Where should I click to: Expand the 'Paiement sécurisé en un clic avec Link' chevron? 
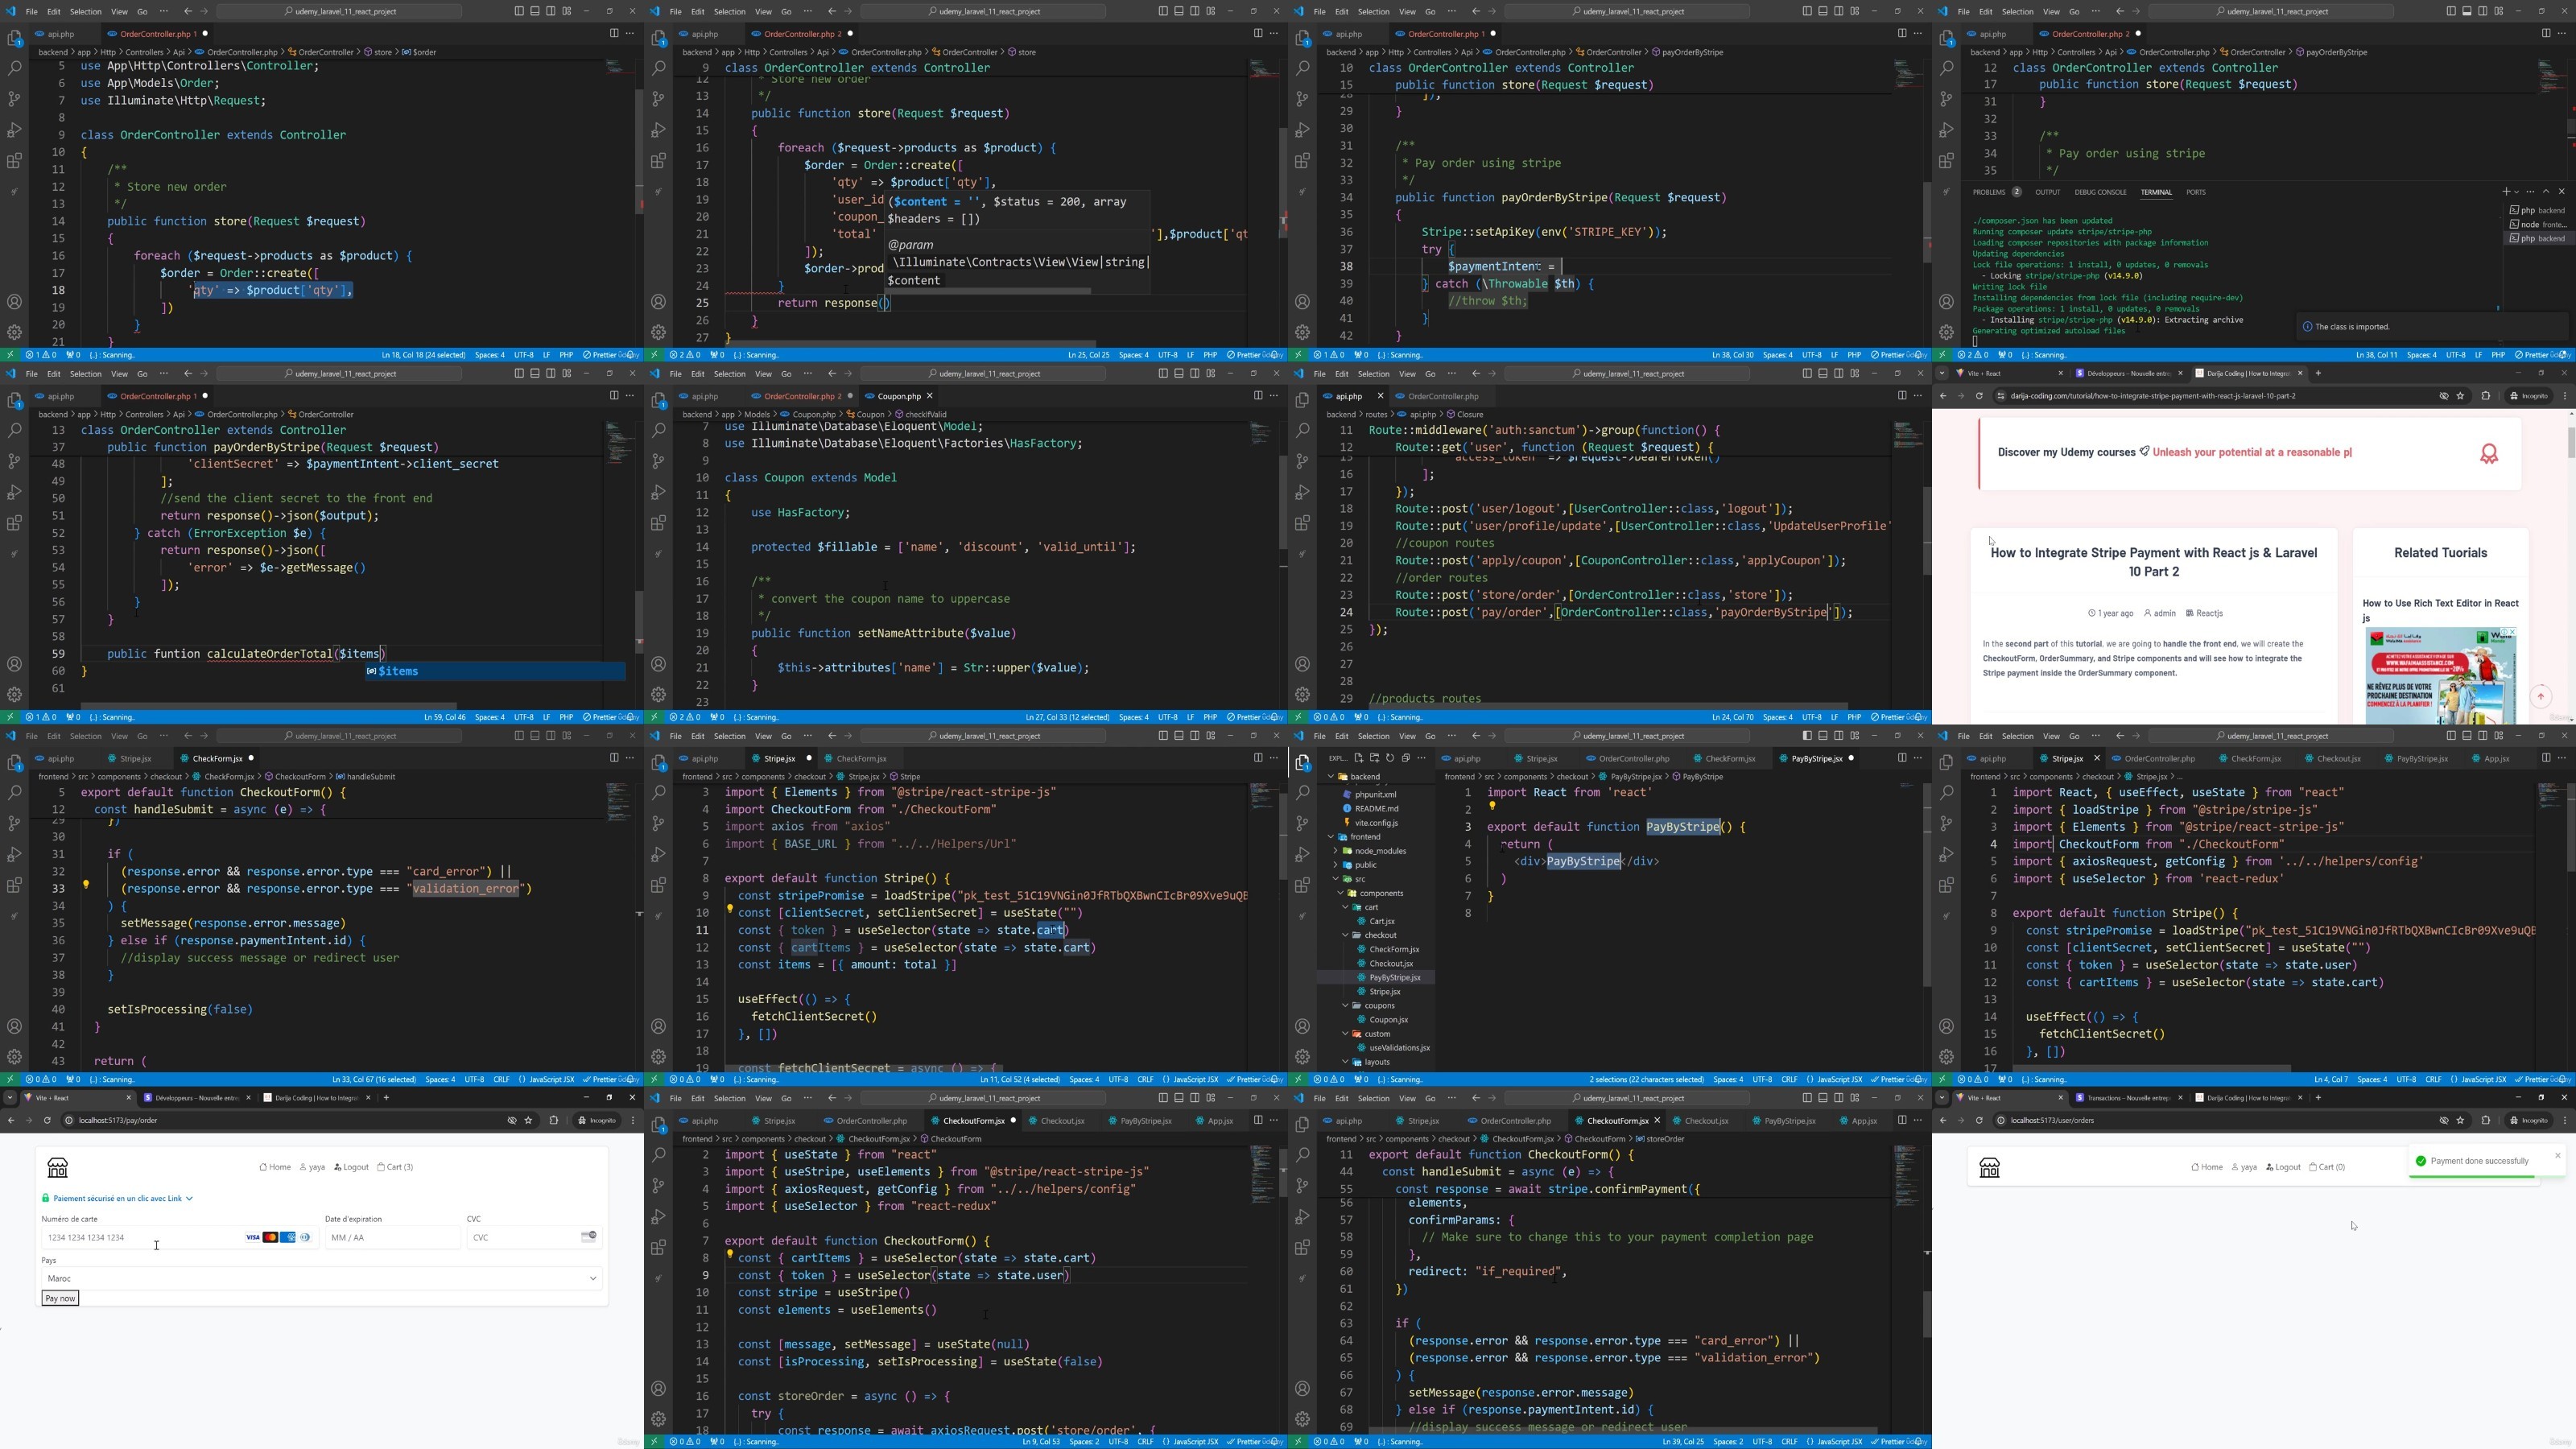coord(189,1198)
